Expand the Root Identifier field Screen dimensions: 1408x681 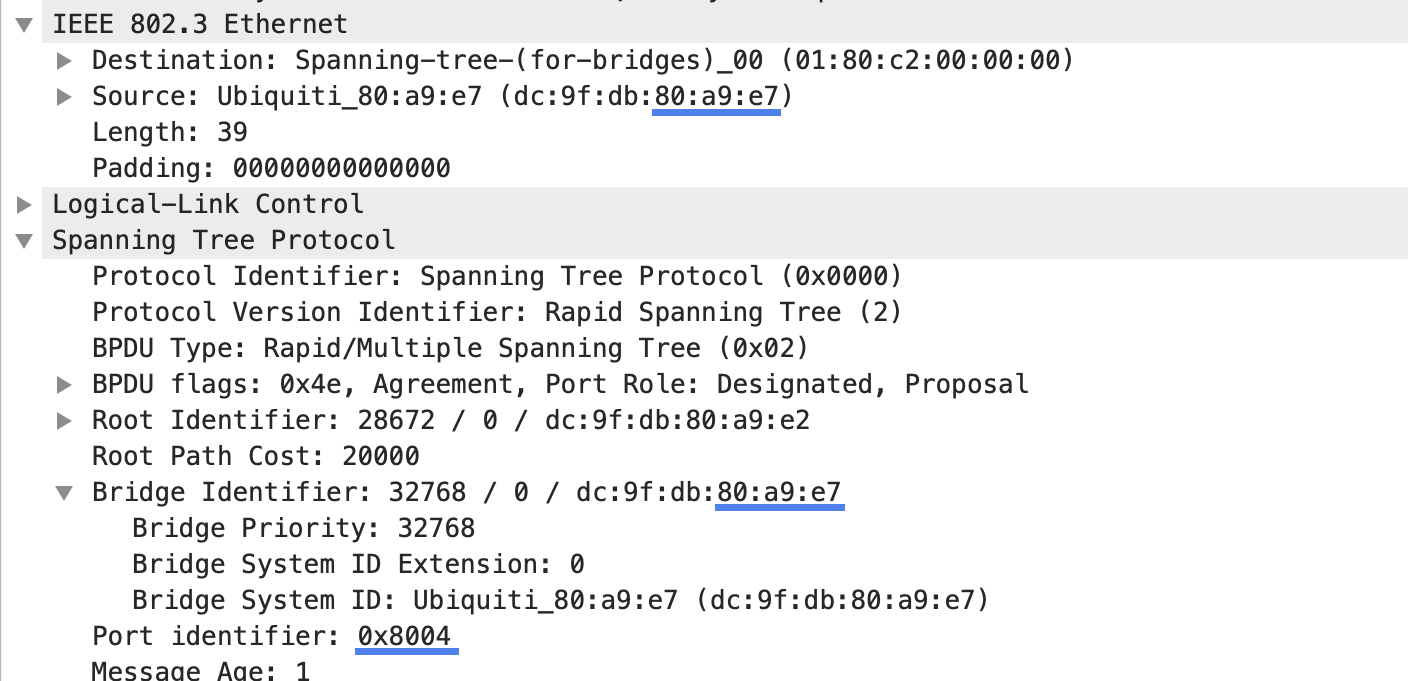pos(64,421)
